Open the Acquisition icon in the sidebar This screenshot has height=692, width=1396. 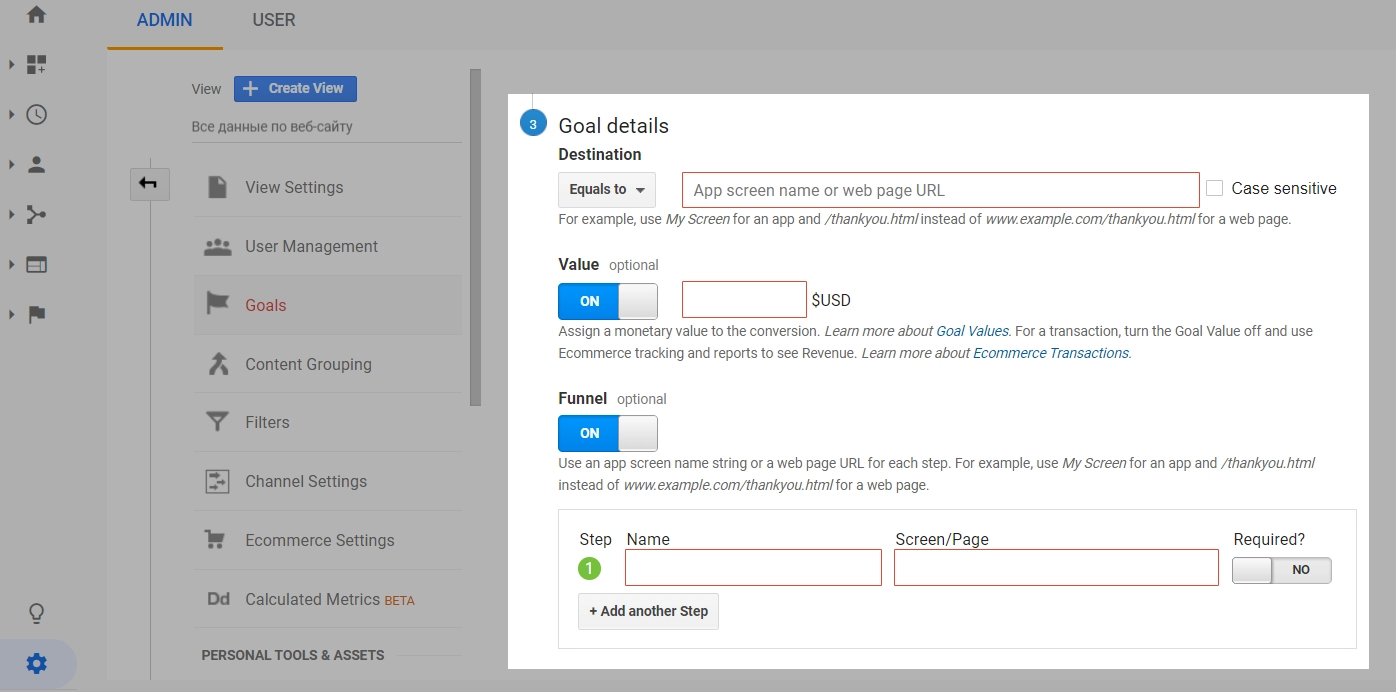(x=37, y=214)
